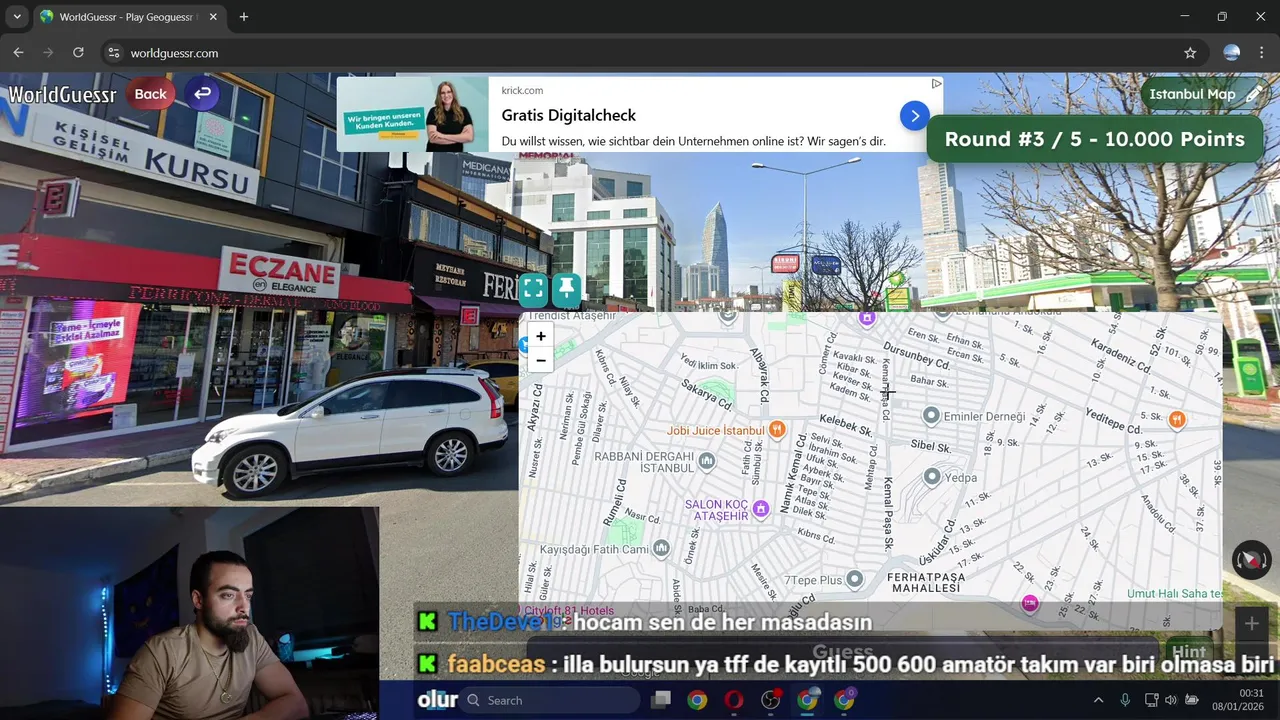The width and height of the screenshot is (1280, 720).
Task: Click the Dursunbey Cd. street label
Action: tap(916, 357)
